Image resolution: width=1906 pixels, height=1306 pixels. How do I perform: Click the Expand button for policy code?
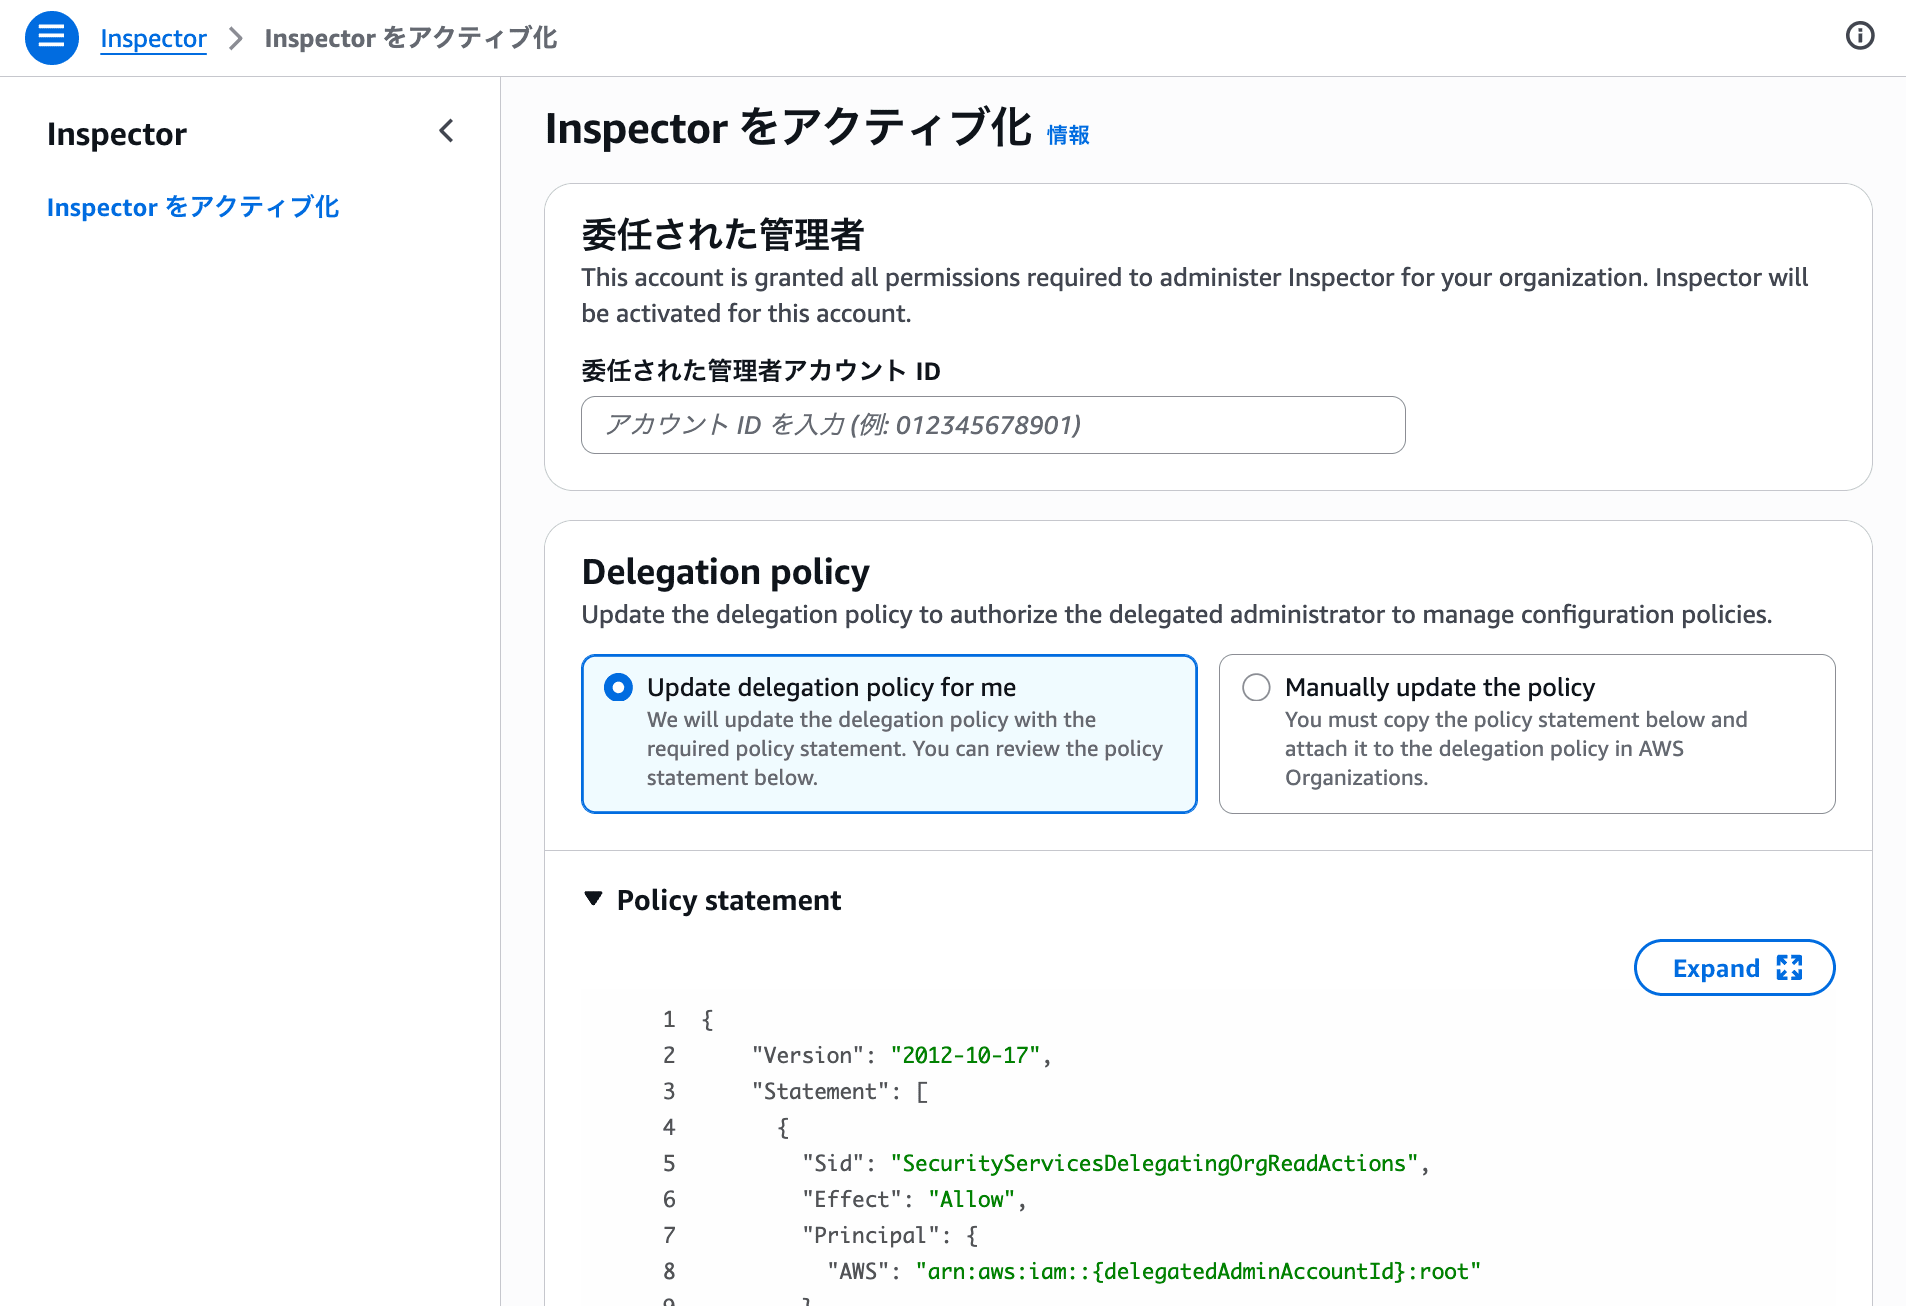(1734, 968)
